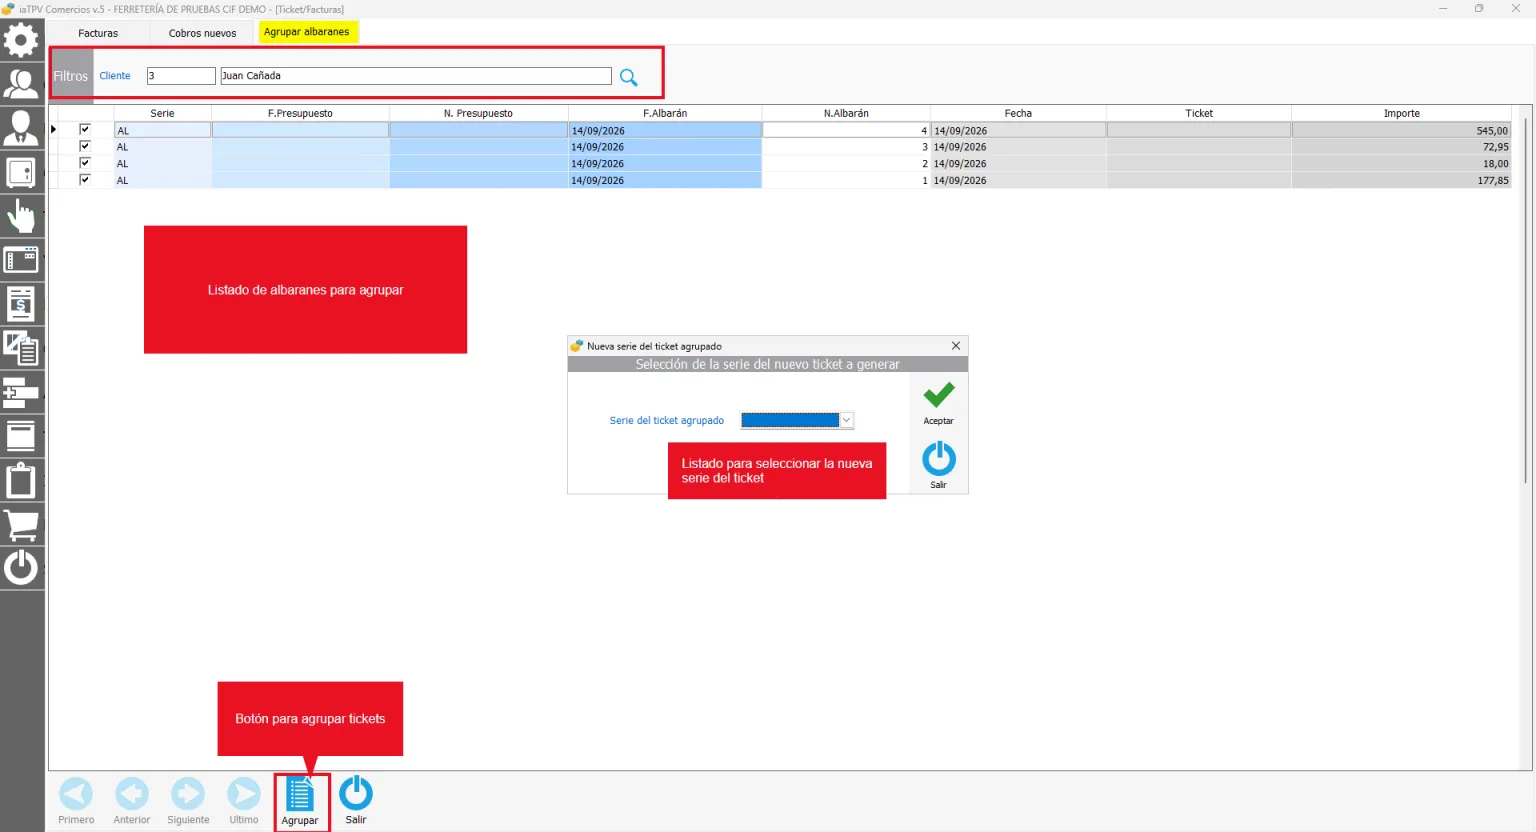Viewport: 1536px width, 832px height.
Task: Open the window panel sidebar icon
Action: click(21, 260)
